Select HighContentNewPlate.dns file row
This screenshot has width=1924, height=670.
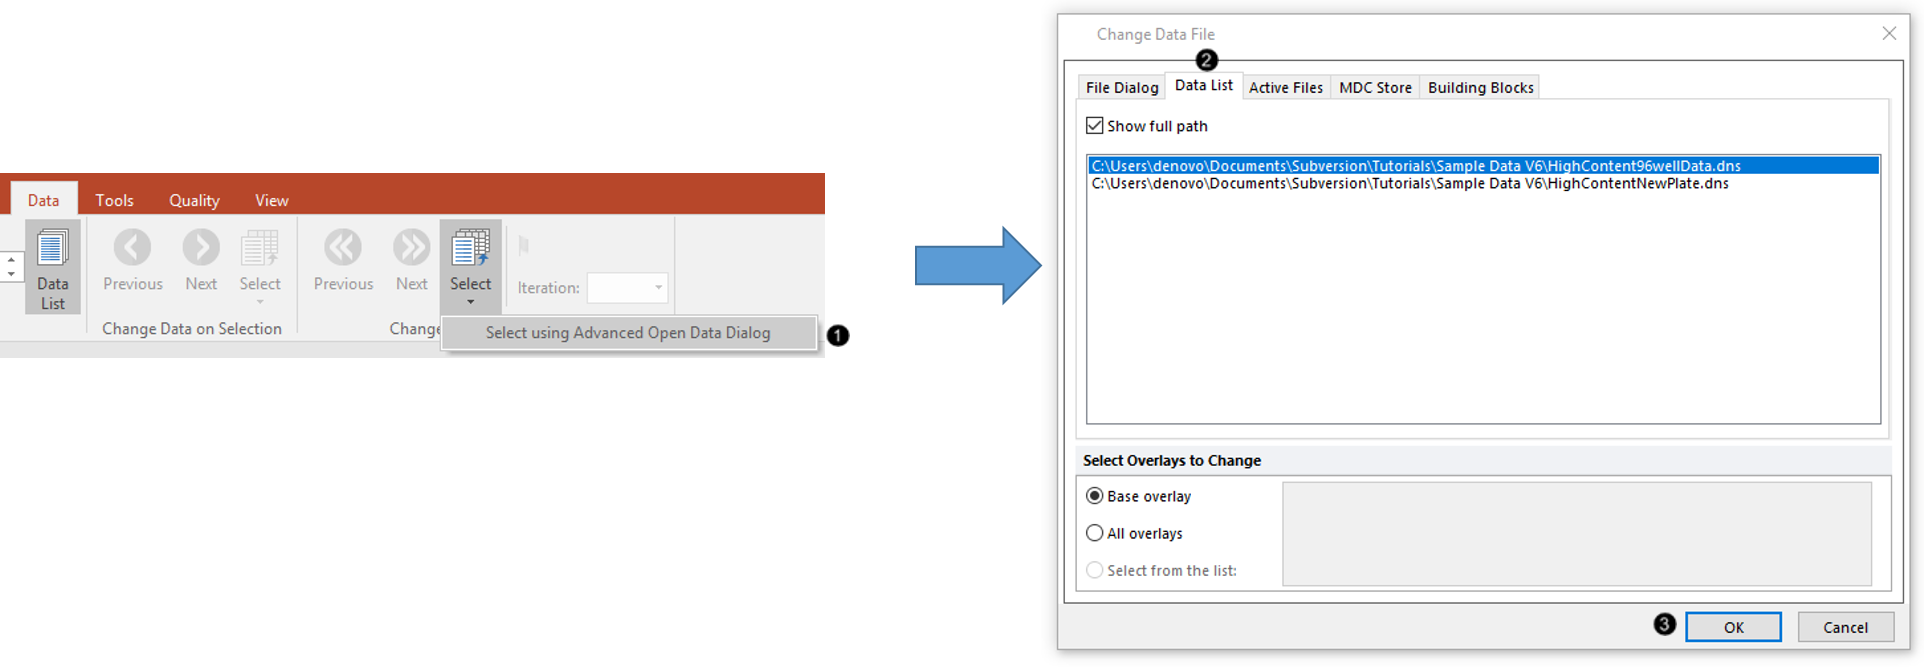tap(1483, 184)
